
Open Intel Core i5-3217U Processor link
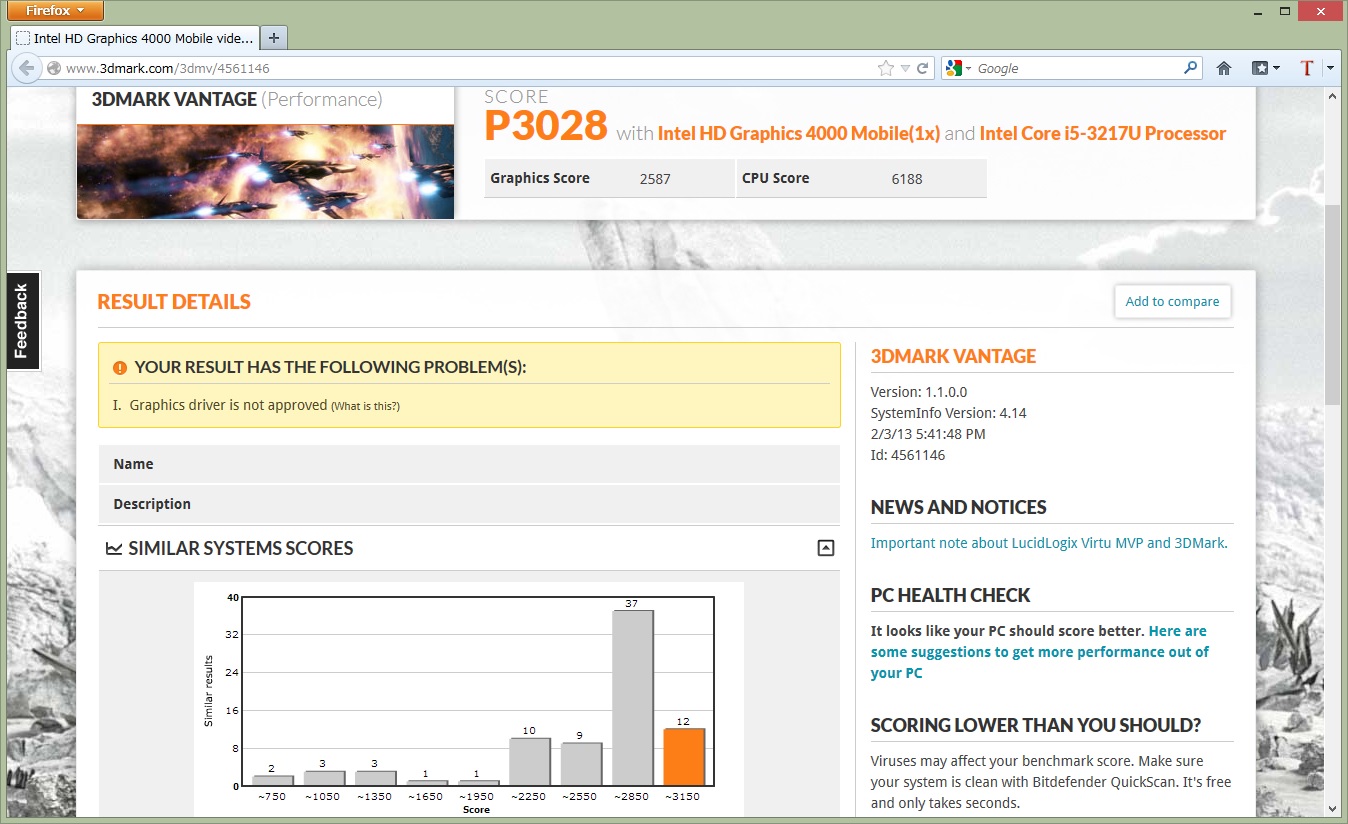pyautogui.click(x=1103, y=134)
